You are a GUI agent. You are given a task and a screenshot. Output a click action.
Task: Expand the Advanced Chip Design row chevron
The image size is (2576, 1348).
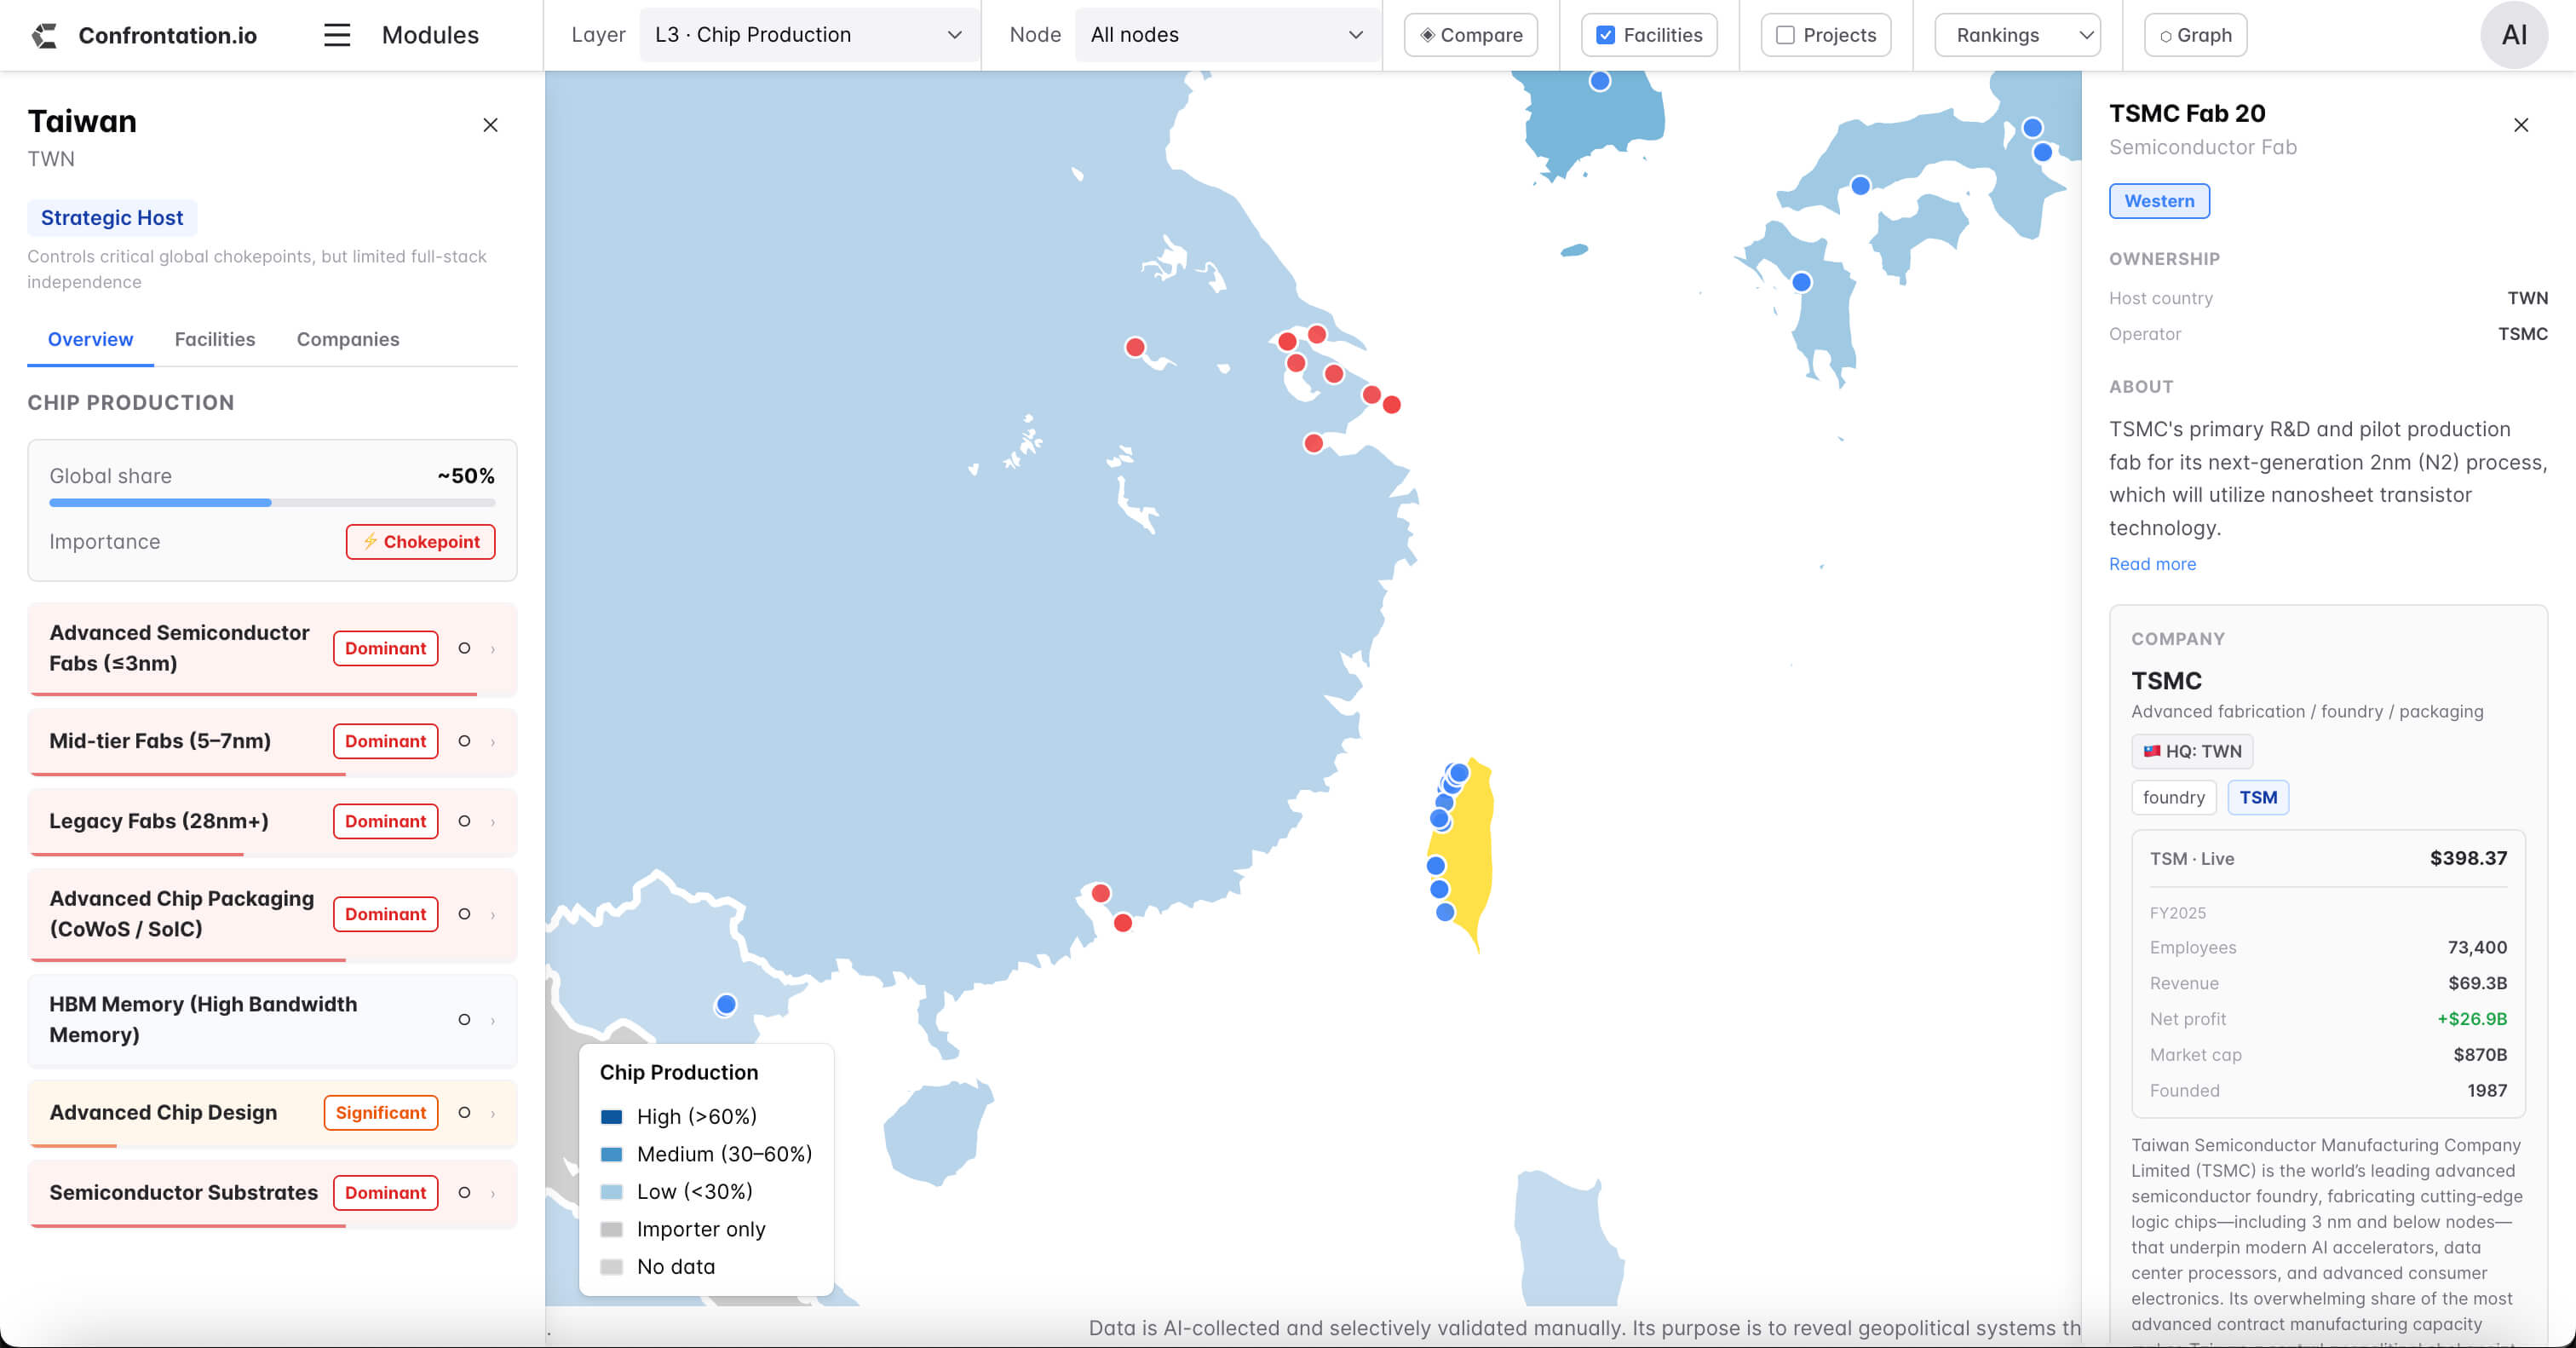point(493,1113)
